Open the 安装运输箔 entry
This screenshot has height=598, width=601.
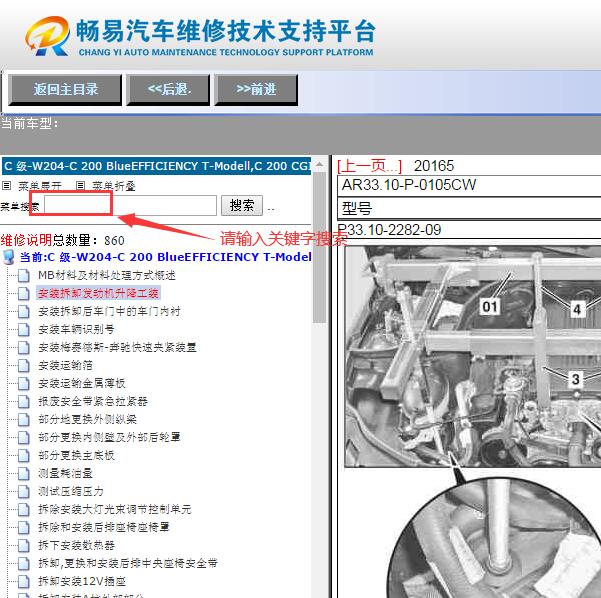[x=65, y=365]
